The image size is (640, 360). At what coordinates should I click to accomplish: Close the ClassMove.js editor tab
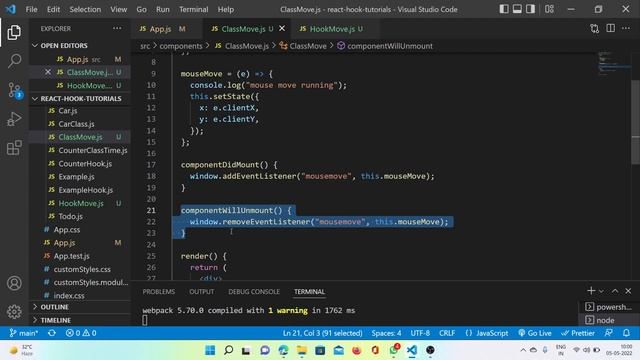click(x=282, y=28)
